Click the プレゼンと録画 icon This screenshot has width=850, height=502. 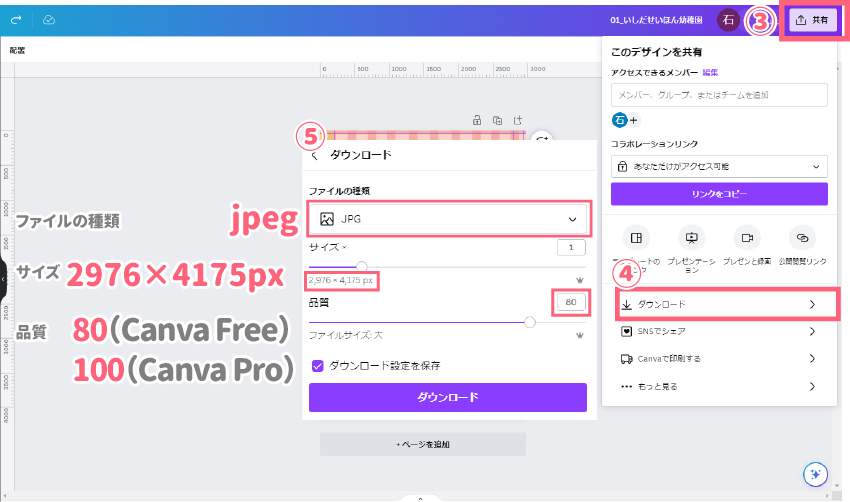[x=747, y=238]
